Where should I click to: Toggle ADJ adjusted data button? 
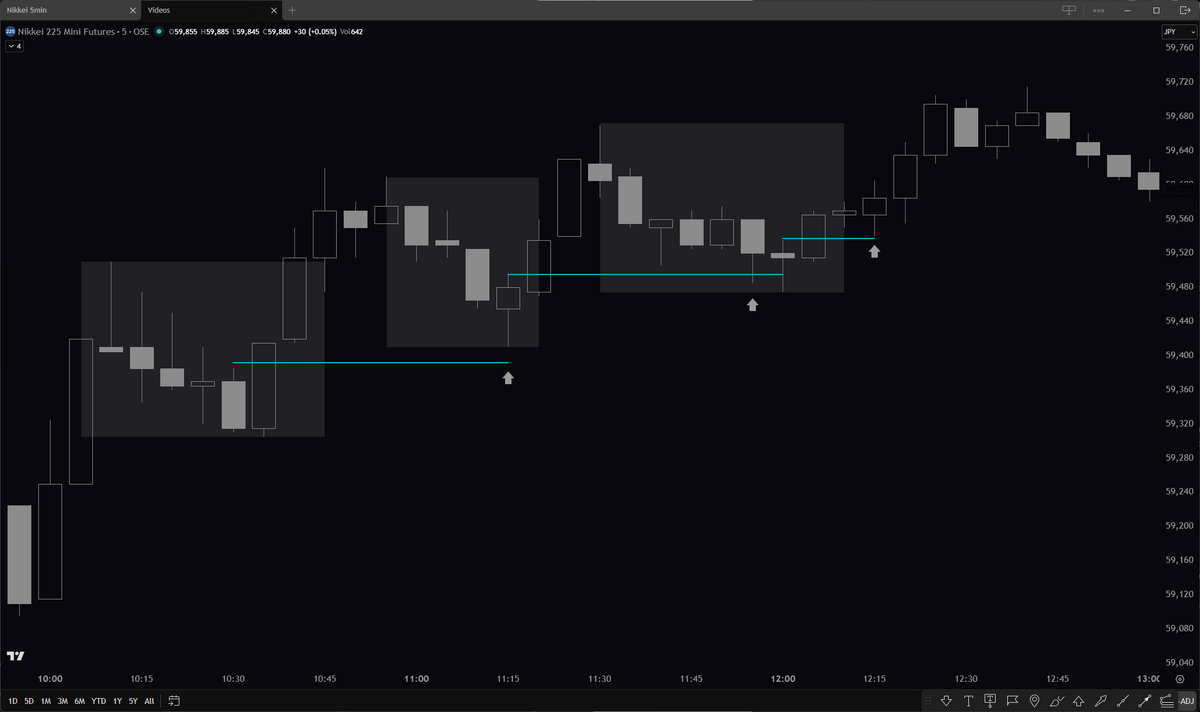[1186, 701]
